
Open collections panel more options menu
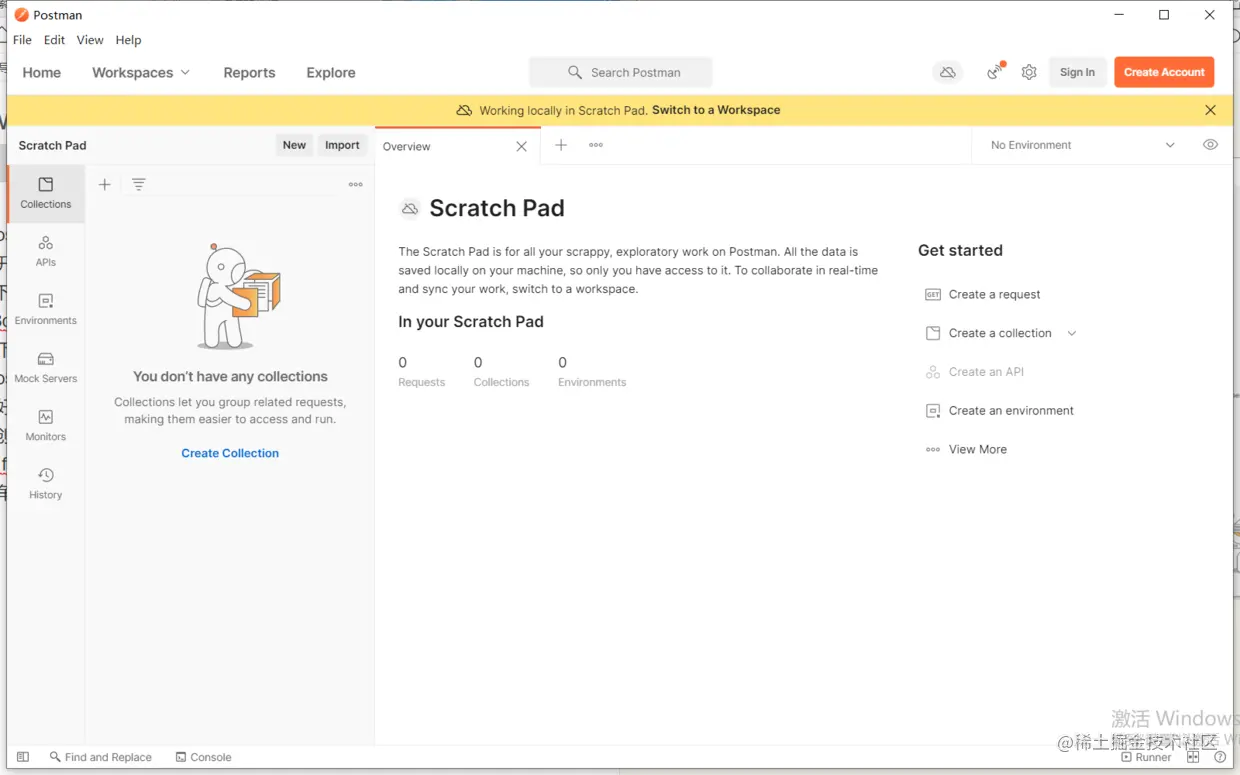coord(355,184)
